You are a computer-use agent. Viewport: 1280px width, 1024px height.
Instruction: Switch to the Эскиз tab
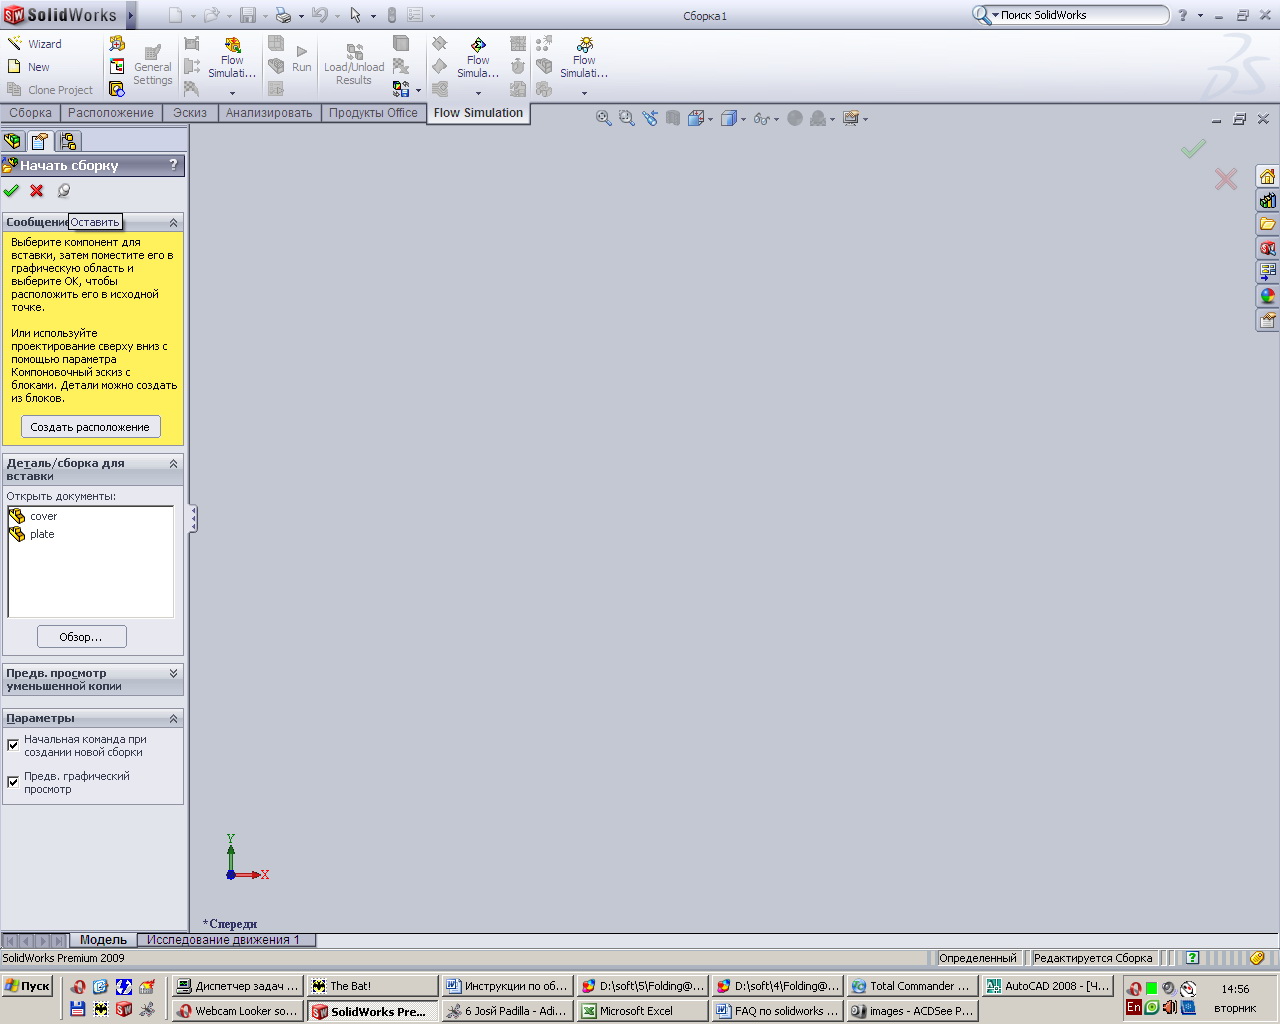point(190,113)
